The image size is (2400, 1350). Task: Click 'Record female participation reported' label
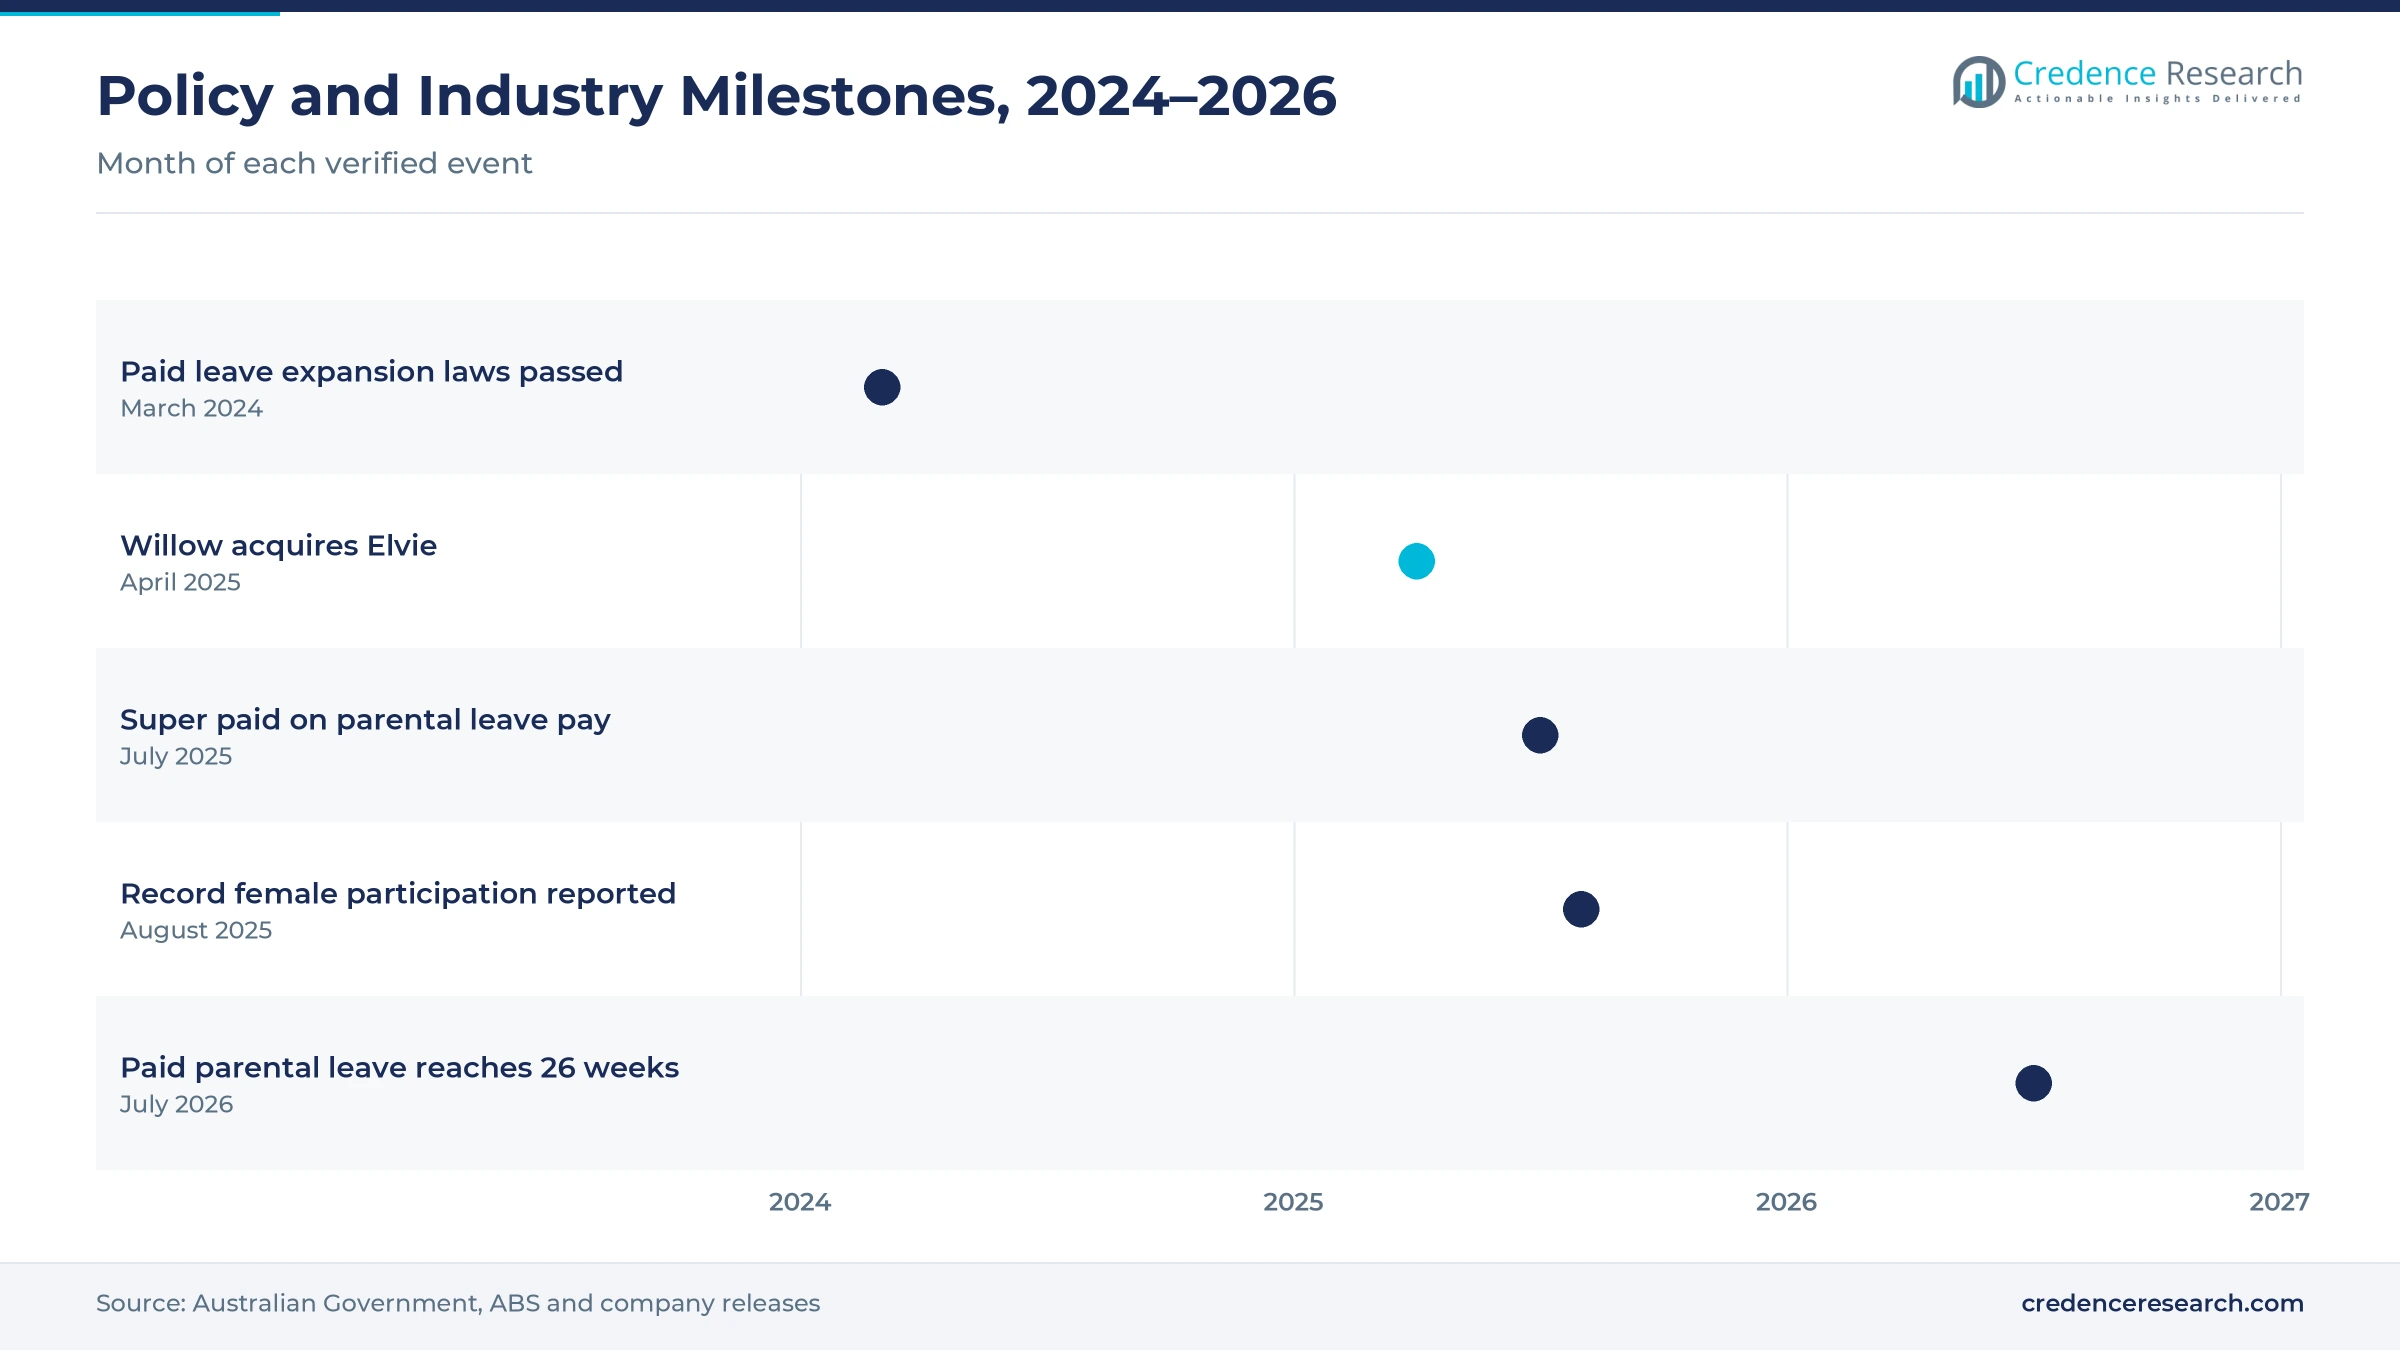398,894
